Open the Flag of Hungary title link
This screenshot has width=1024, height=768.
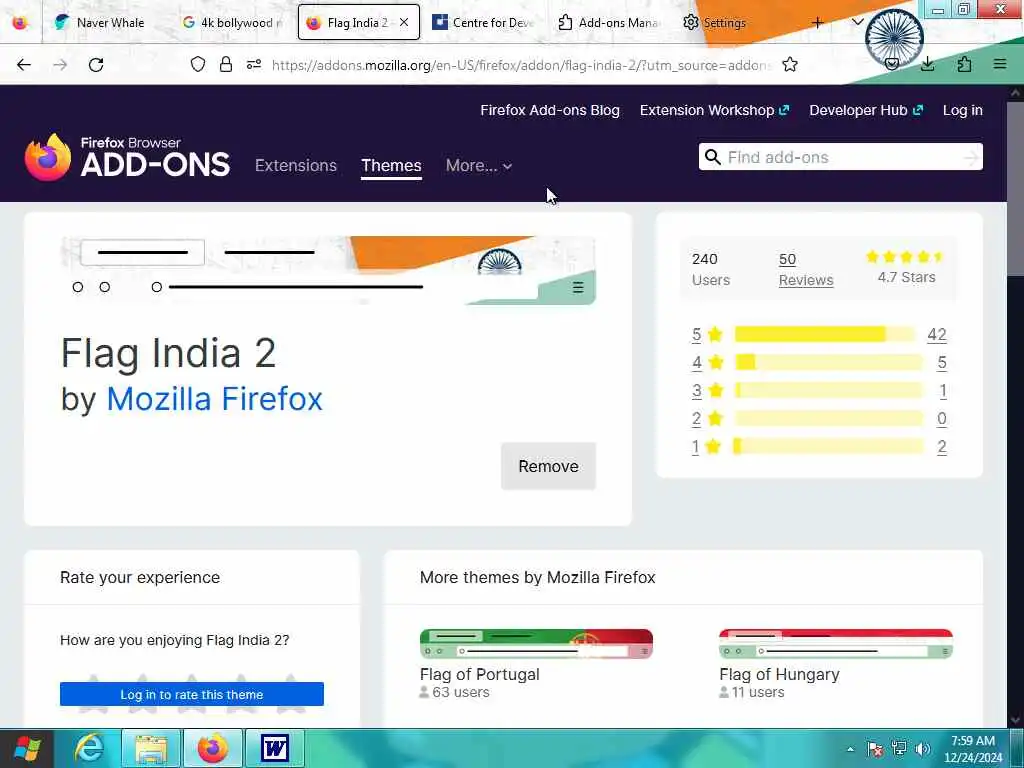(x=779, y=674)
